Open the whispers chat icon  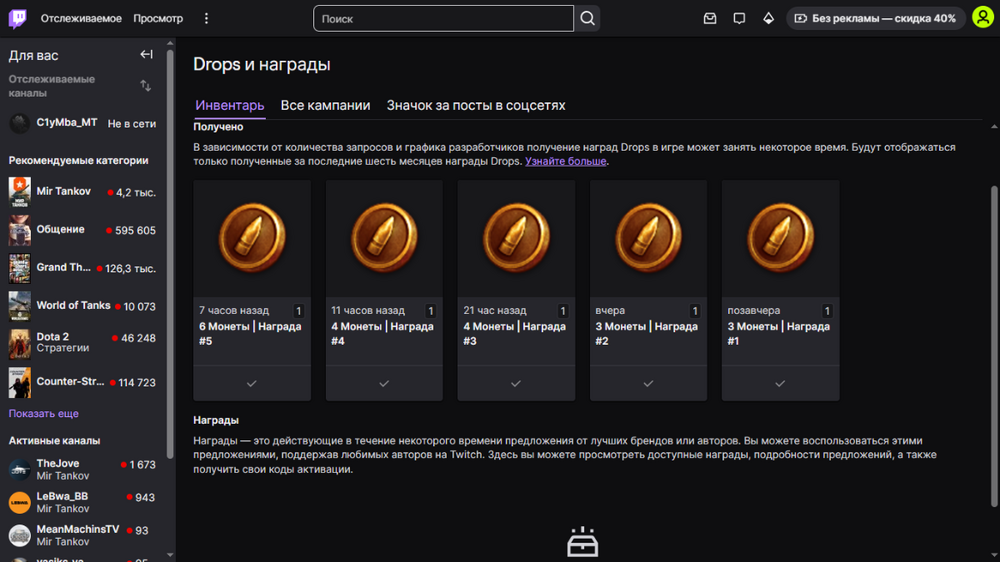pyautogui.click(x=739, y=18)
